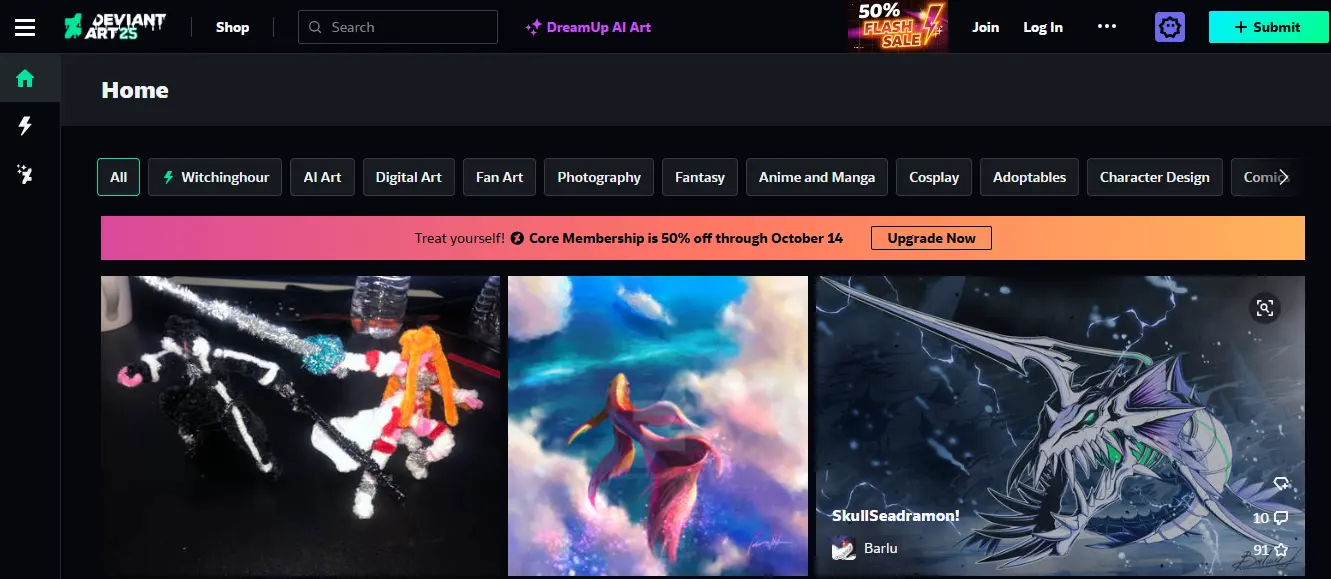This screenshot has height=579, width=1331.
Task: Click the purple mascot icon in header
Action: 1169,27
